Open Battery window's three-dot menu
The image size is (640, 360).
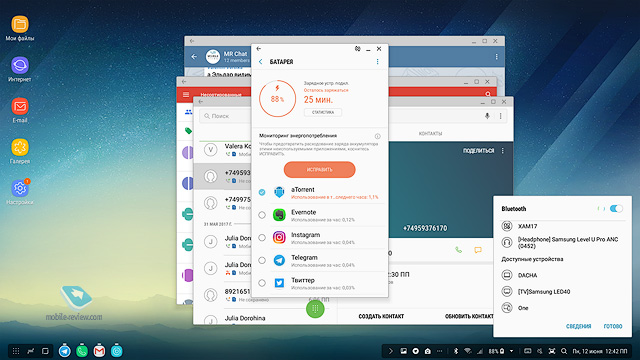[x=378, y=62]
